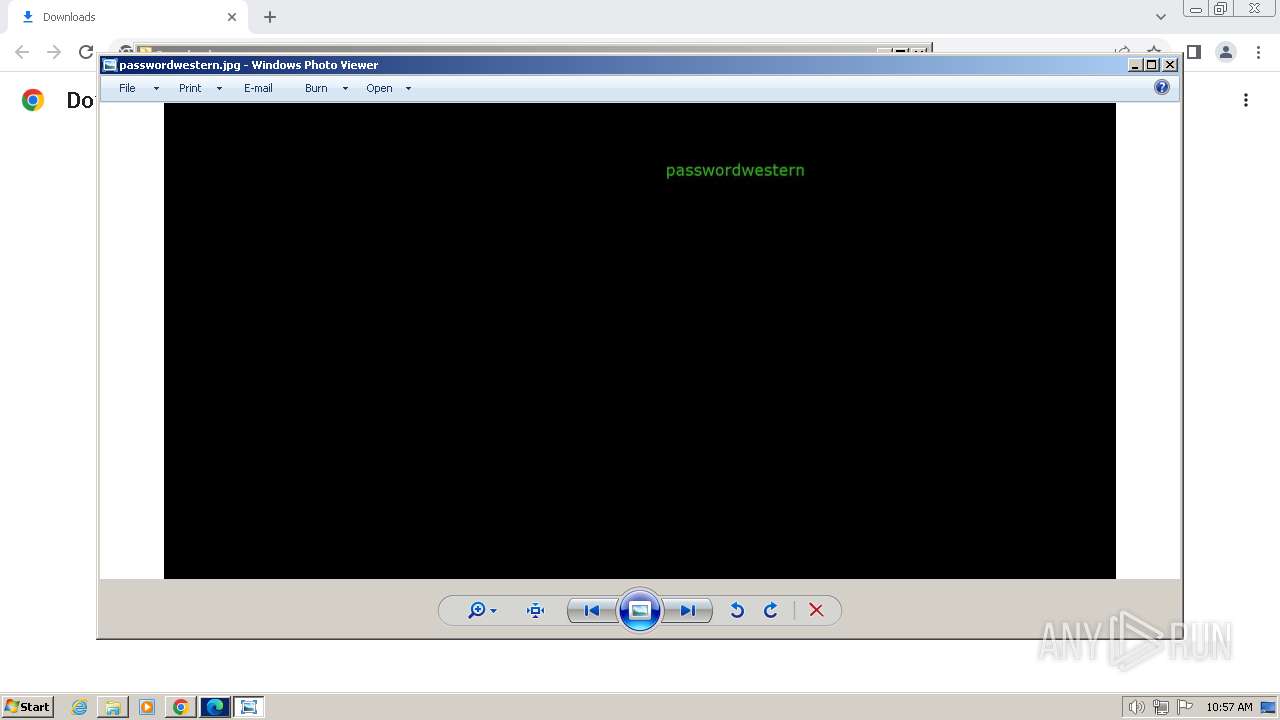Start the slide show
Image resolution: width=1280 pixels, height=720 pixels.
click(x=640, y=610)
